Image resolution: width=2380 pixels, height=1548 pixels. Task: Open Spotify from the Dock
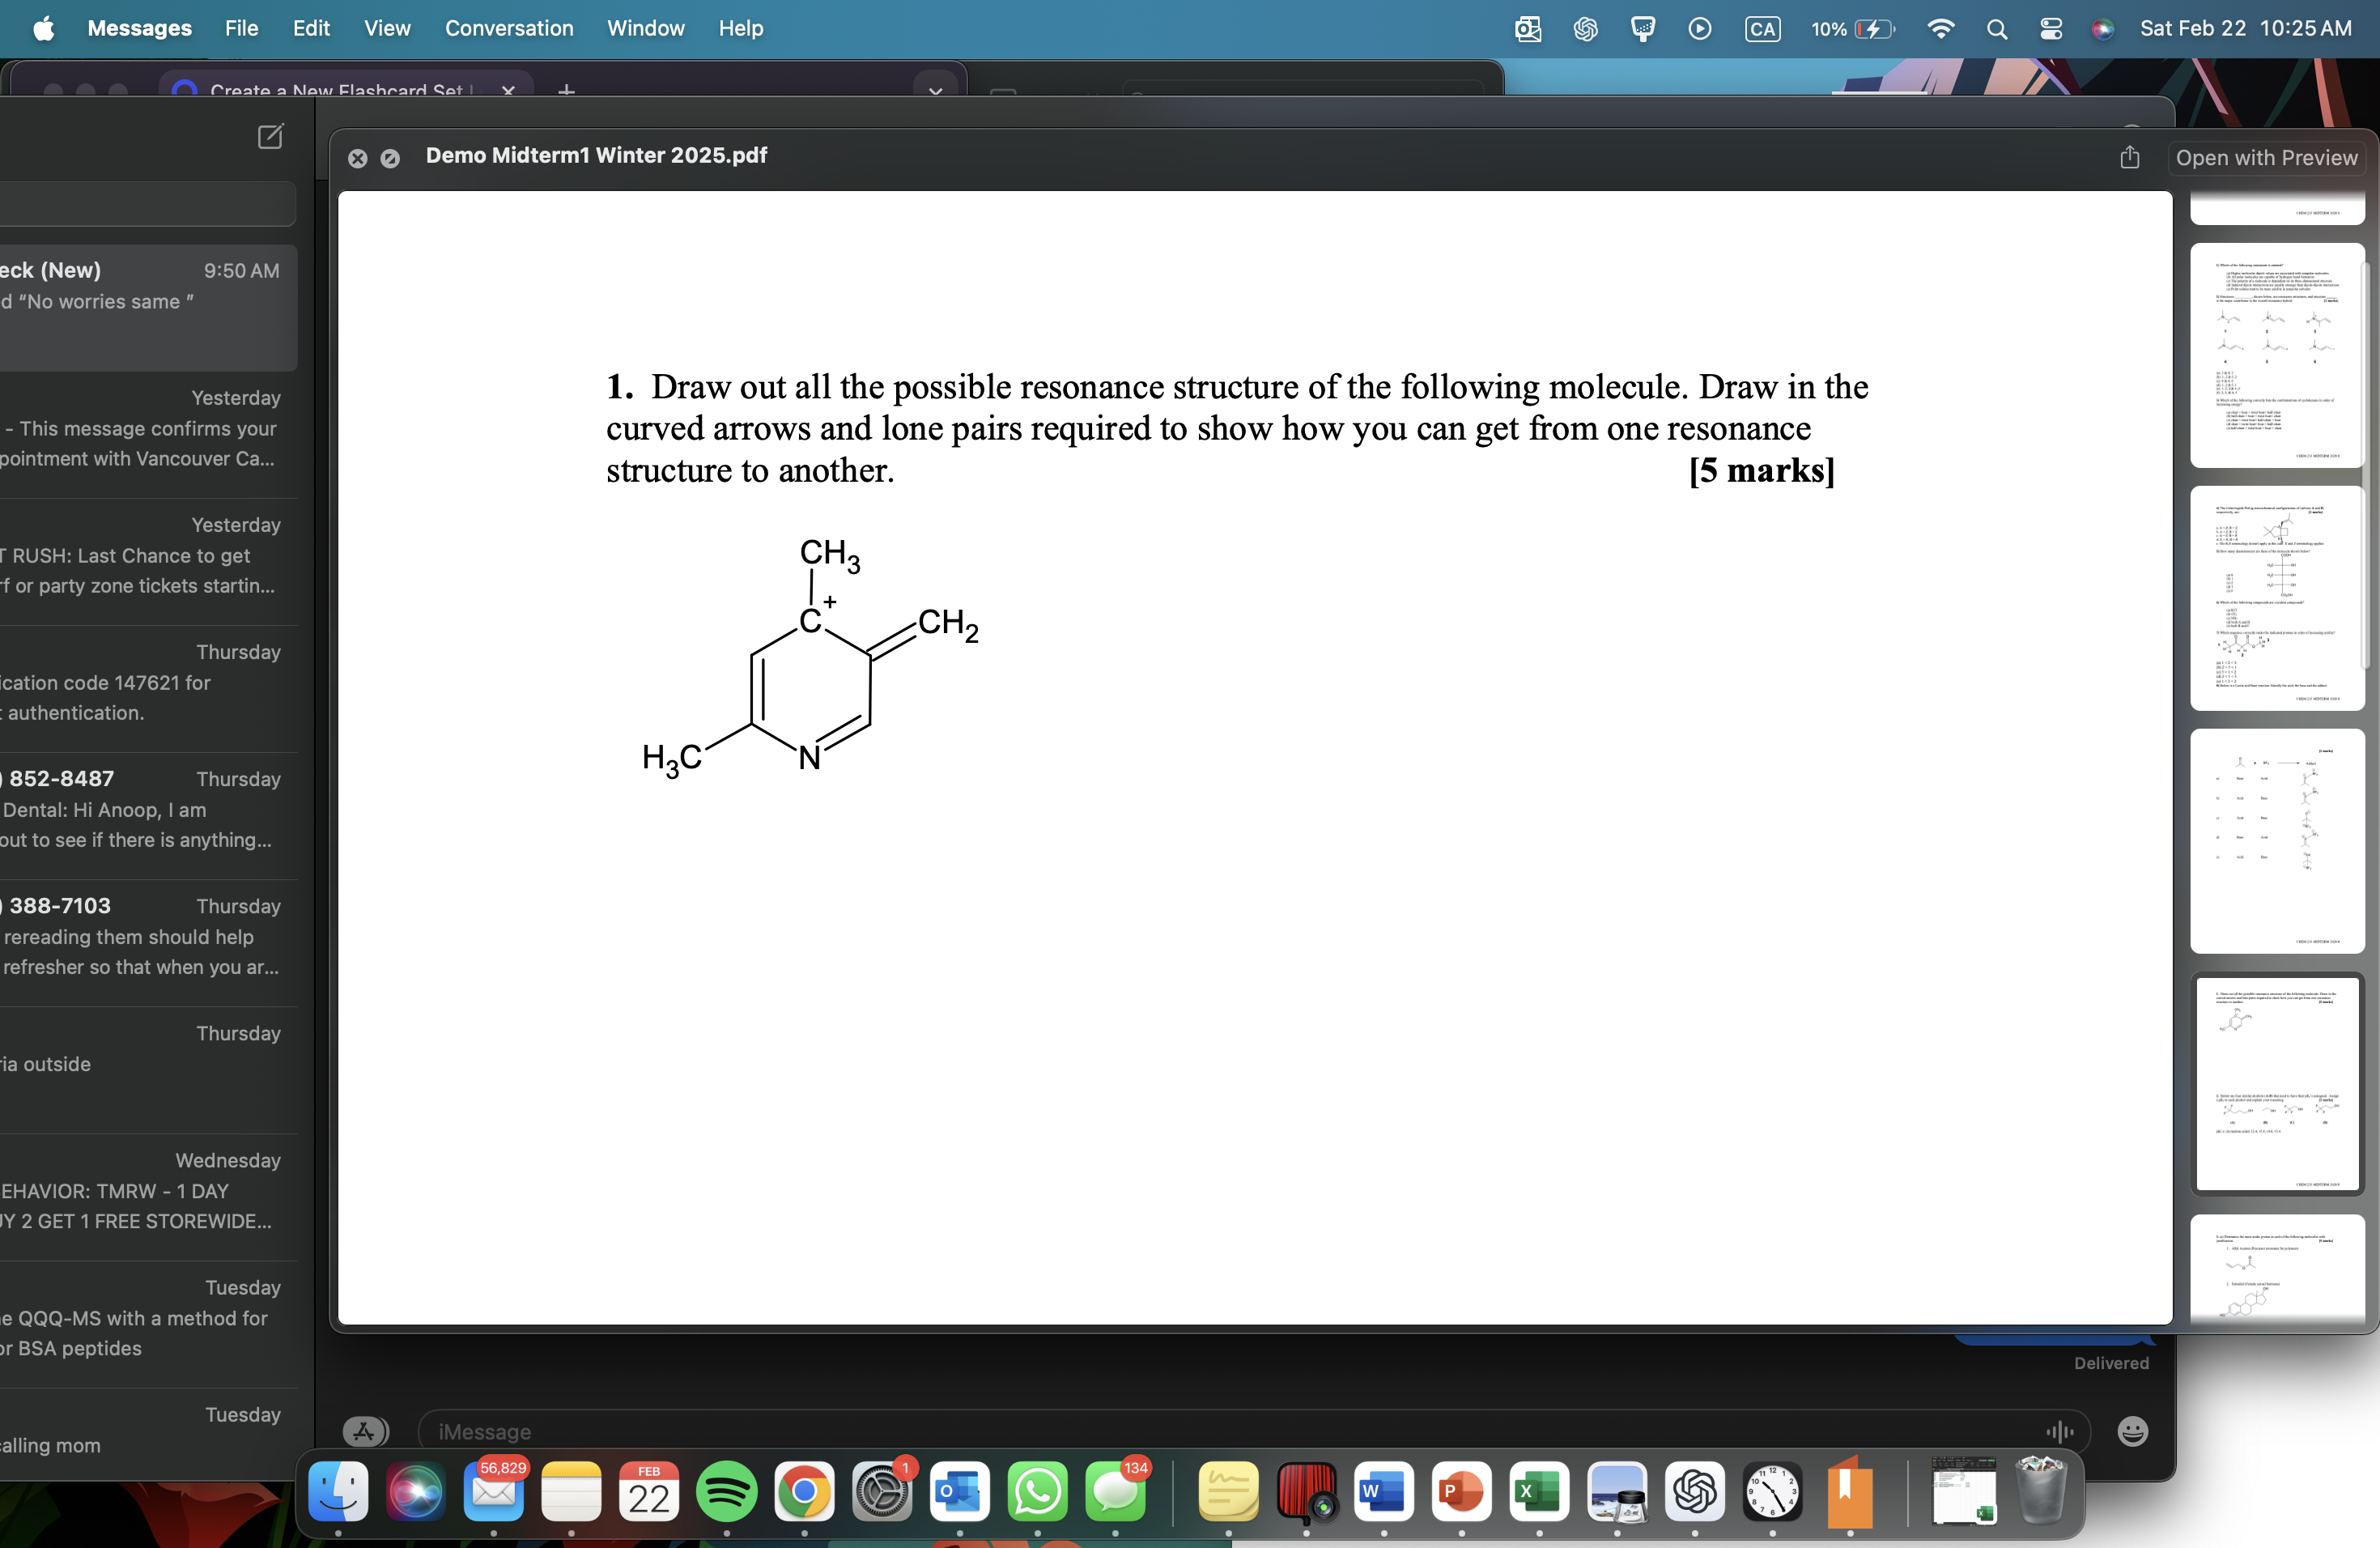(x=728, y=1493)
